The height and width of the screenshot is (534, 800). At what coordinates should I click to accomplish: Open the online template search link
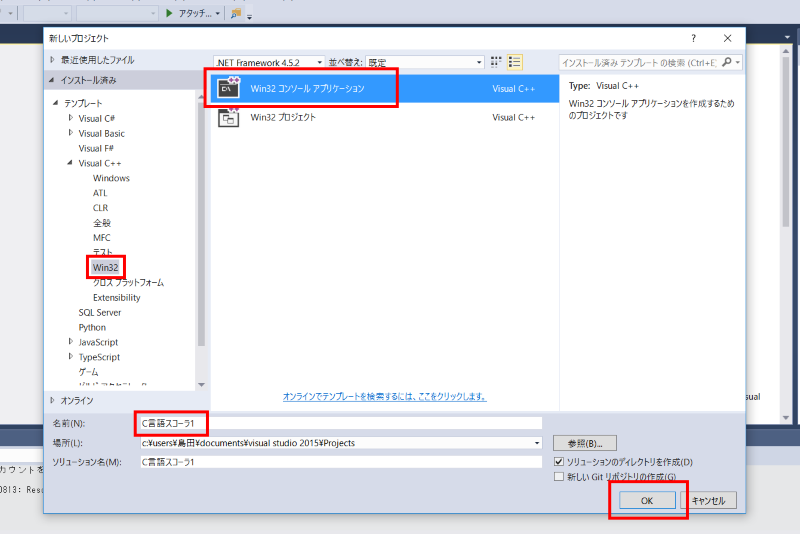384,396
